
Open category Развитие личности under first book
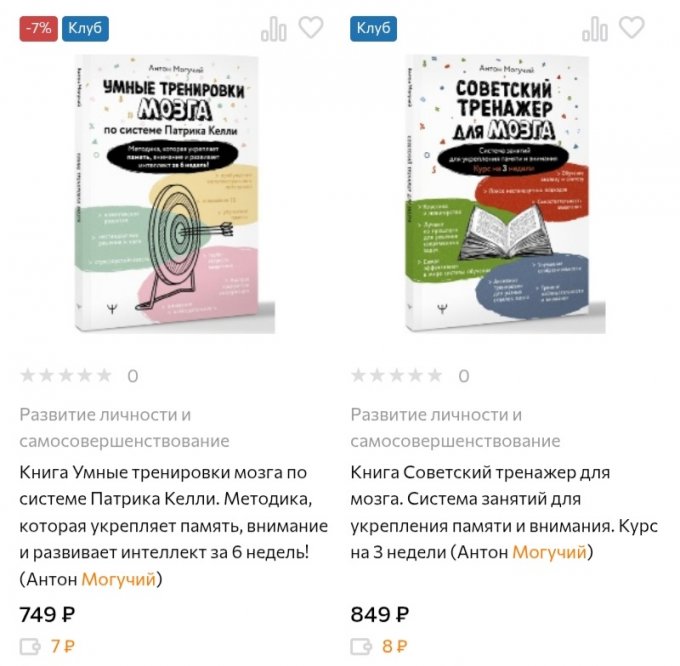pyautogui.click(x=124, y=428)
